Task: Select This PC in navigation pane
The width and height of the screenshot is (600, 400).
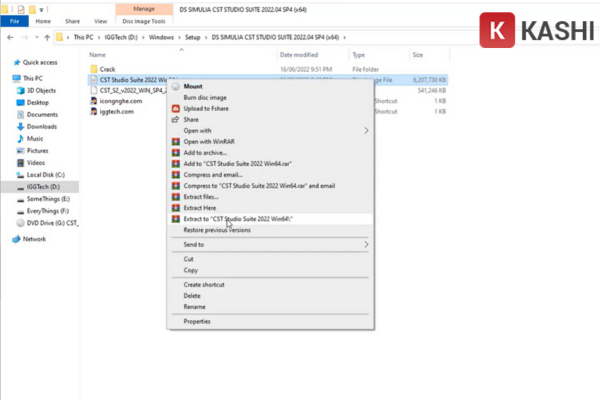Action: (33, 78)
